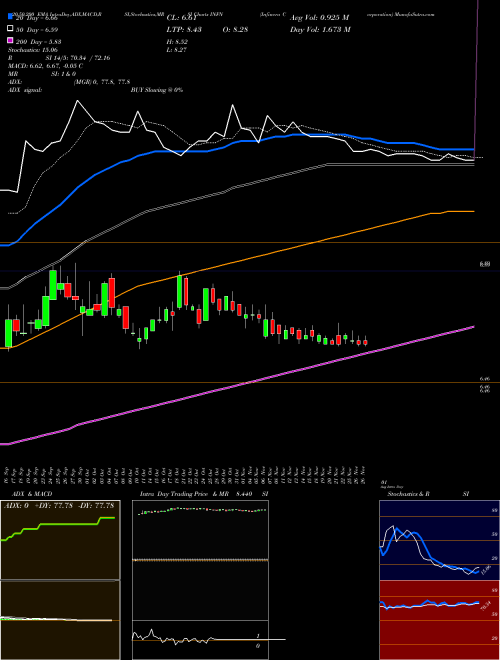
Task: Click the 'Stochastics: 15.06' readout
Action: tap(32, 50)
